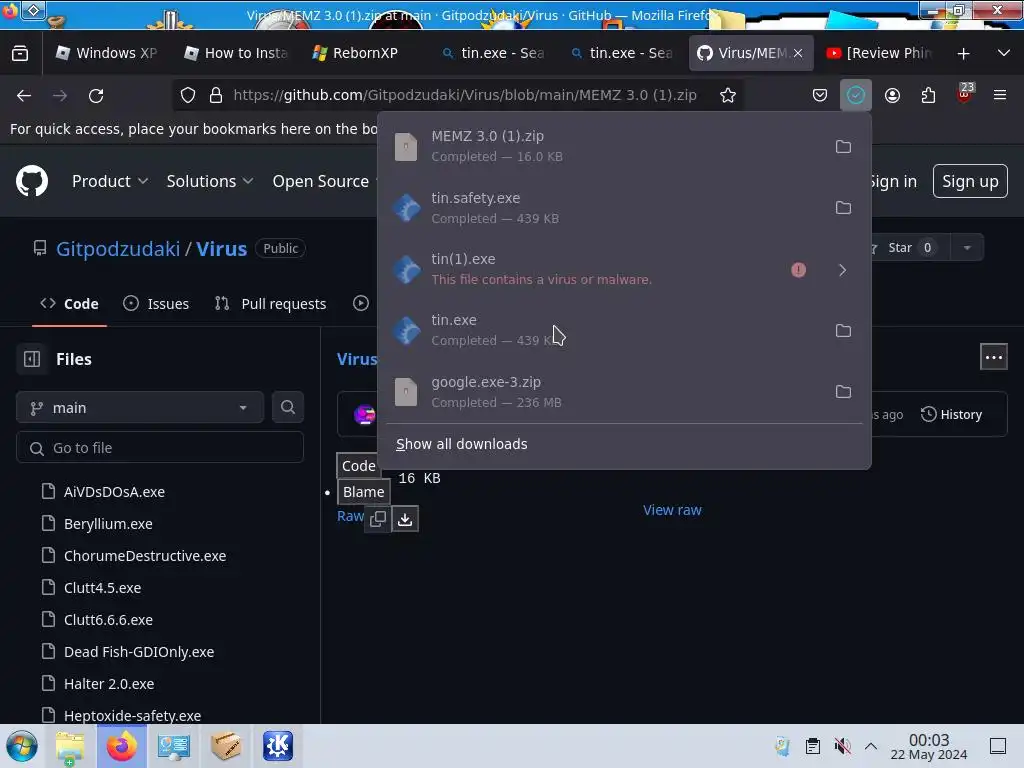Screen dimensions: 1024x768
Task: Reload the current page
Action: point(96,95)
